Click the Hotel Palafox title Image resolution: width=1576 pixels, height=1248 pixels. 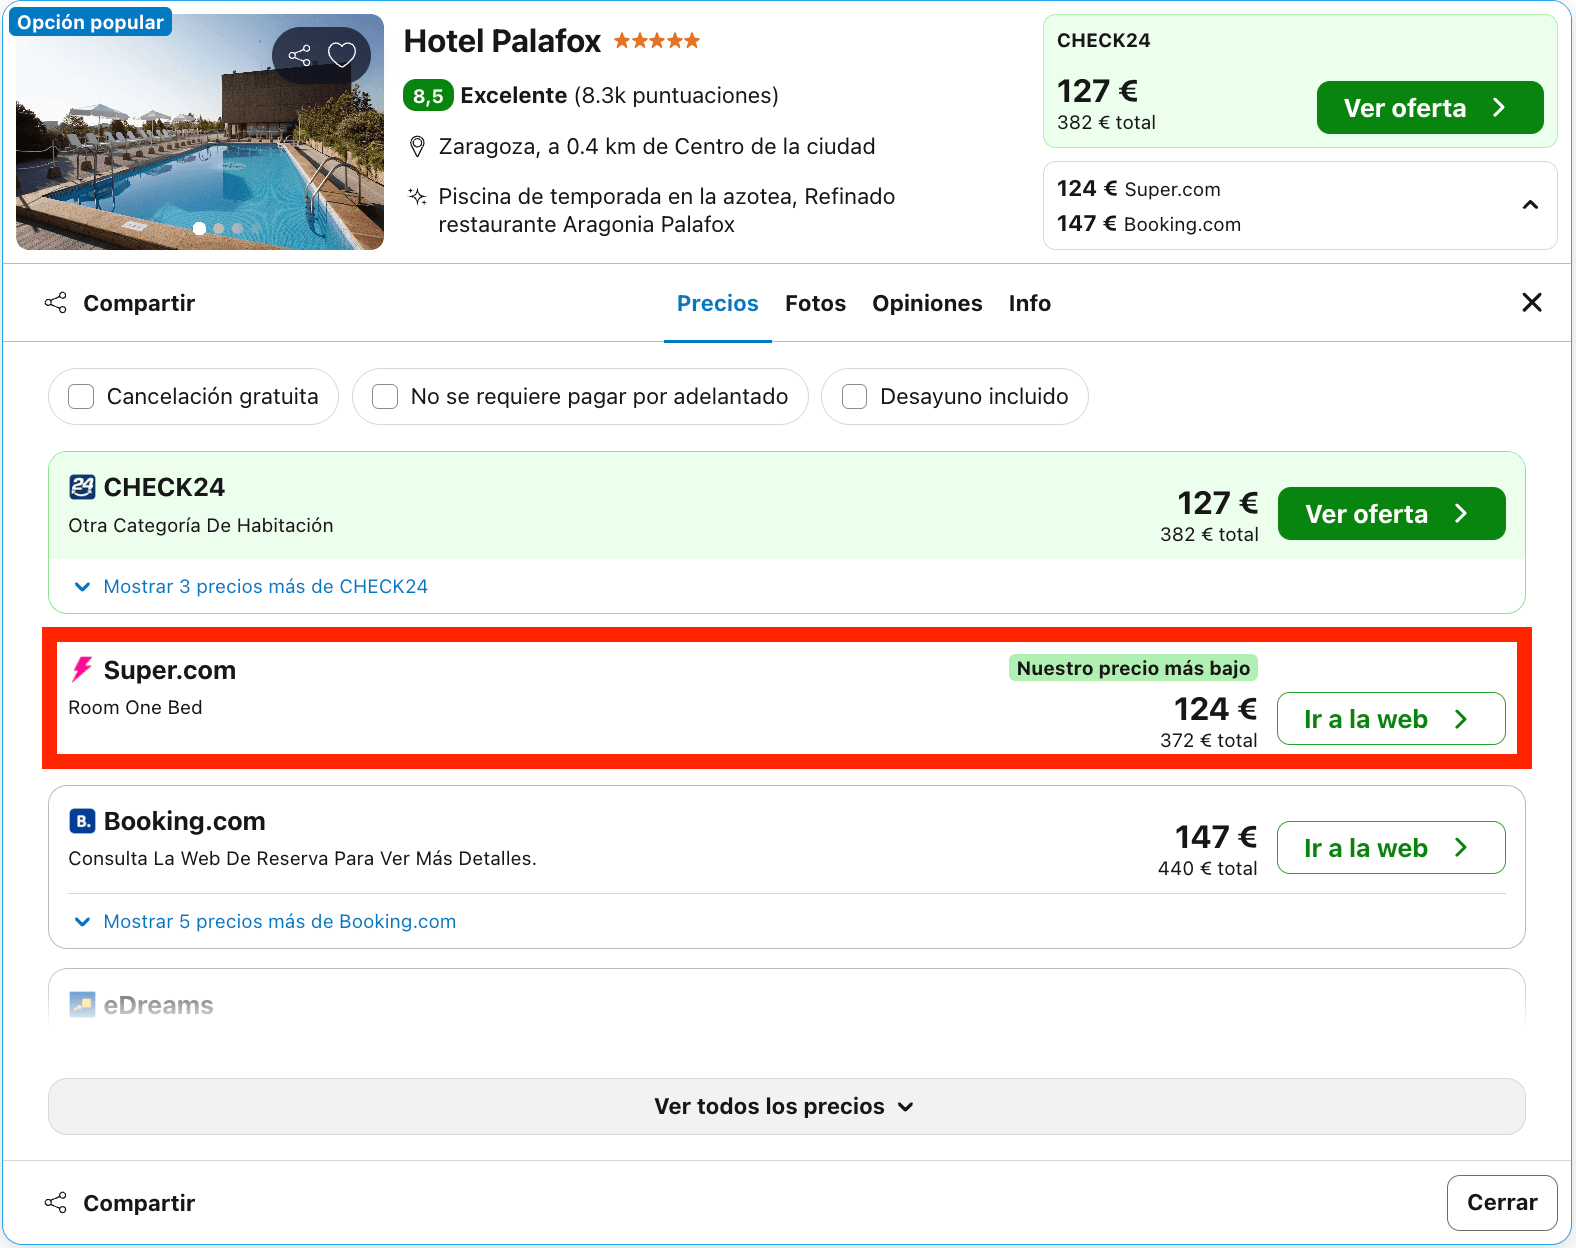502,41
